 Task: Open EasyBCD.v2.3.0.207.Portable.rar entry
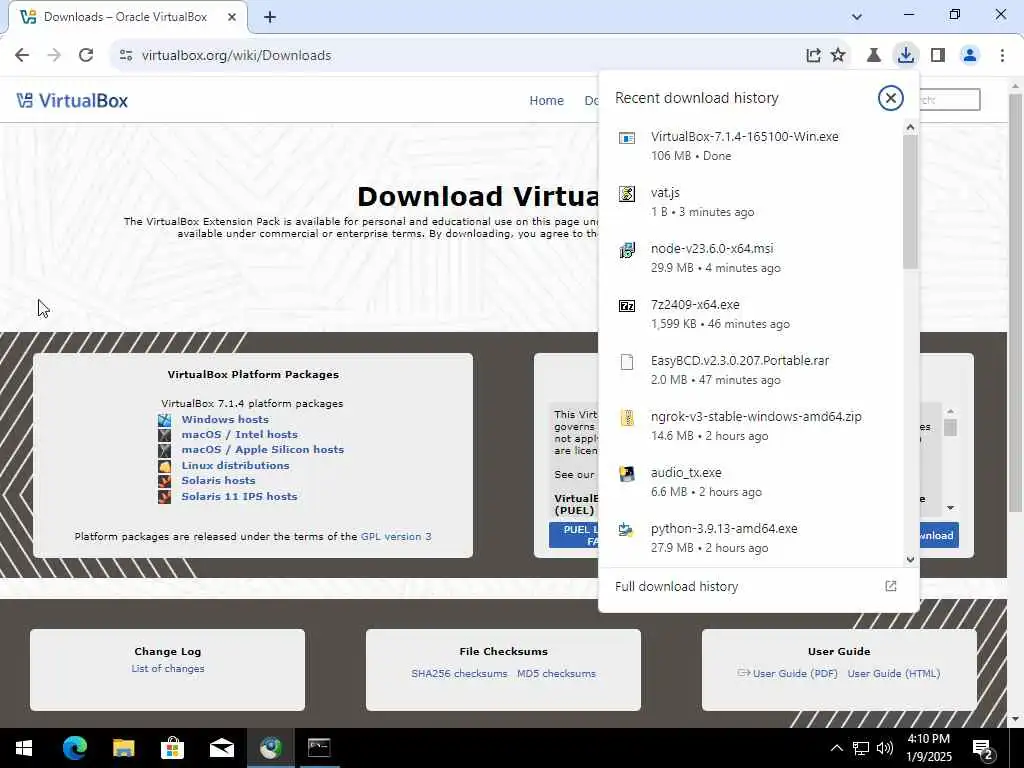point(740,360)
